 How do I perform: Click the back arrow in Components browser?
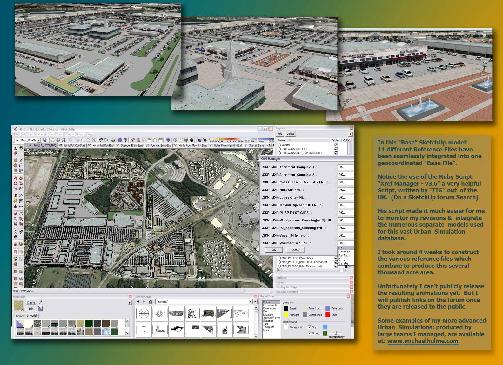click(x=139, y=302)
